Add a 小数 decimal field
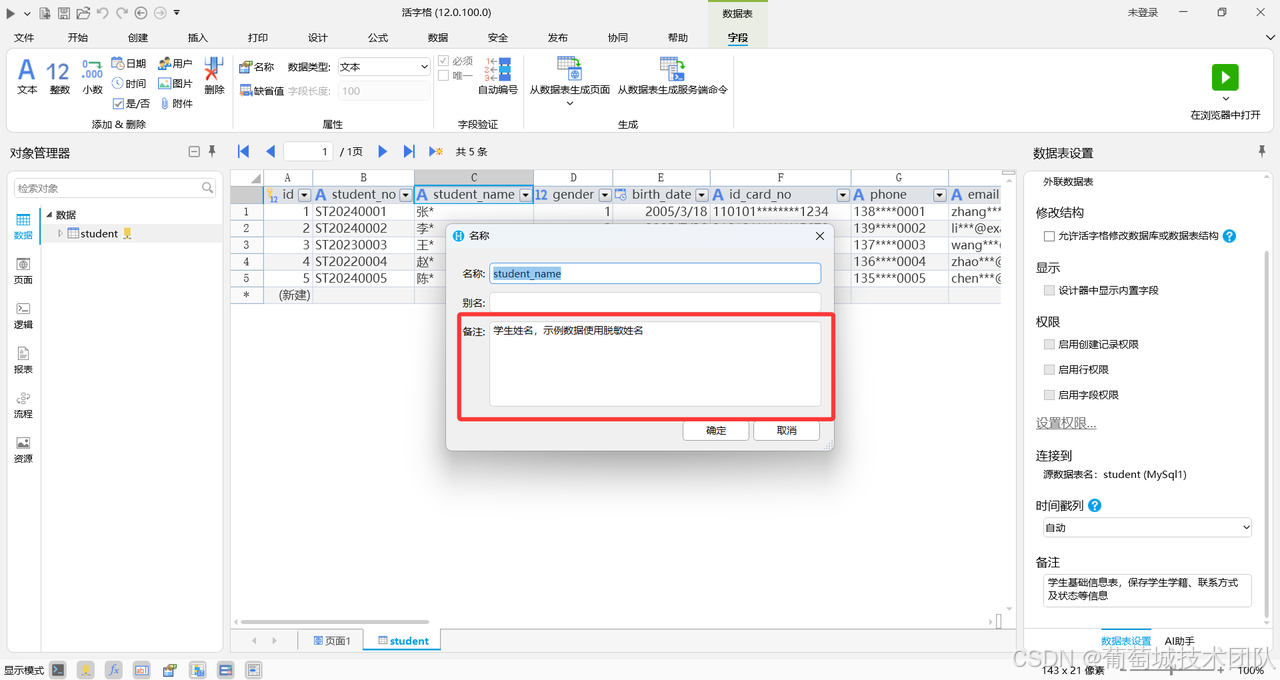Screen dimensions: 1280x680 pos(92,76)
